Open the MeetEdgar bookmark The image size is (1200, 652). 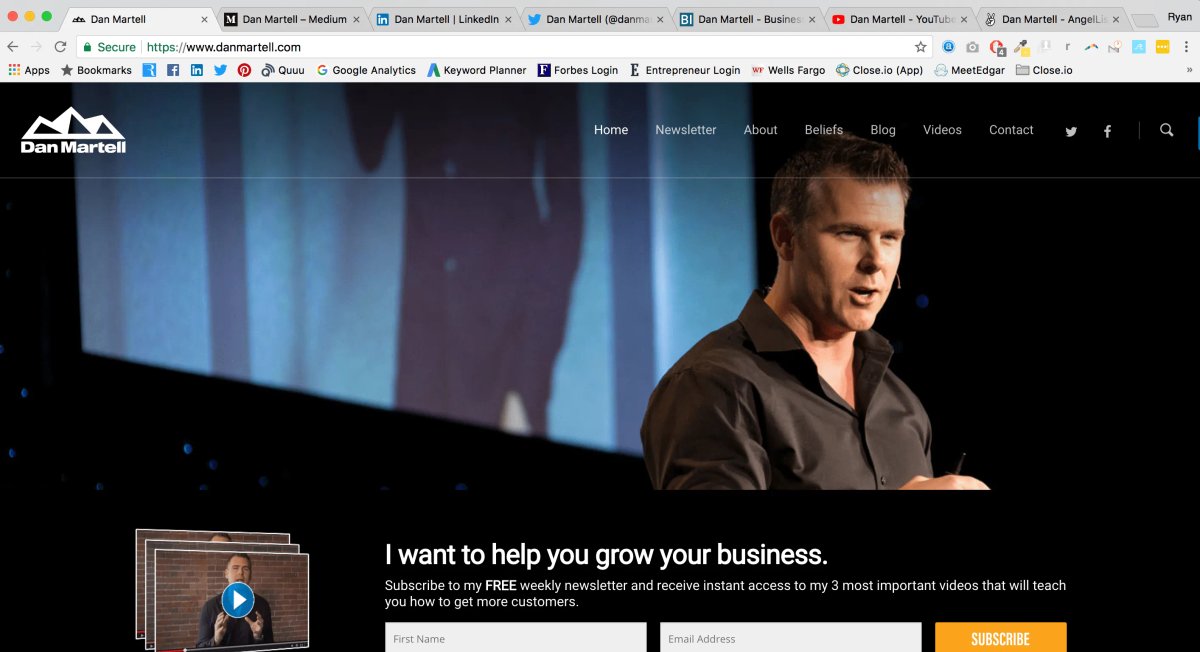click(x=970, y=70)
